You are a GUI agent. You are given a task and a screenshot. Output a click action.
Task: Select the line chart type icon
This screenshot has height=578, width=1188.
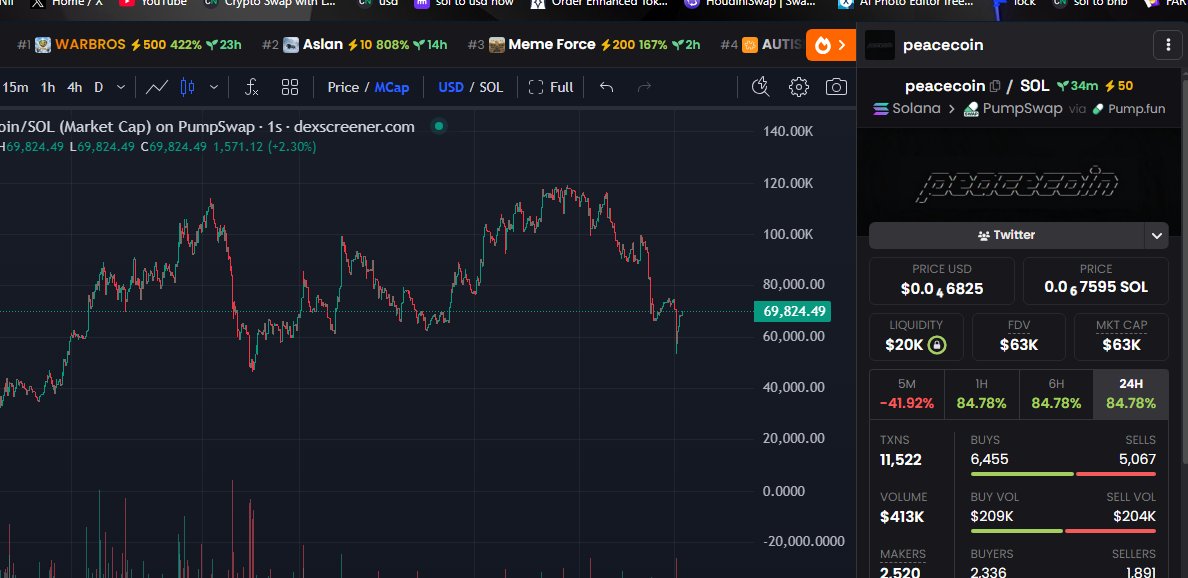click(157, 87)
